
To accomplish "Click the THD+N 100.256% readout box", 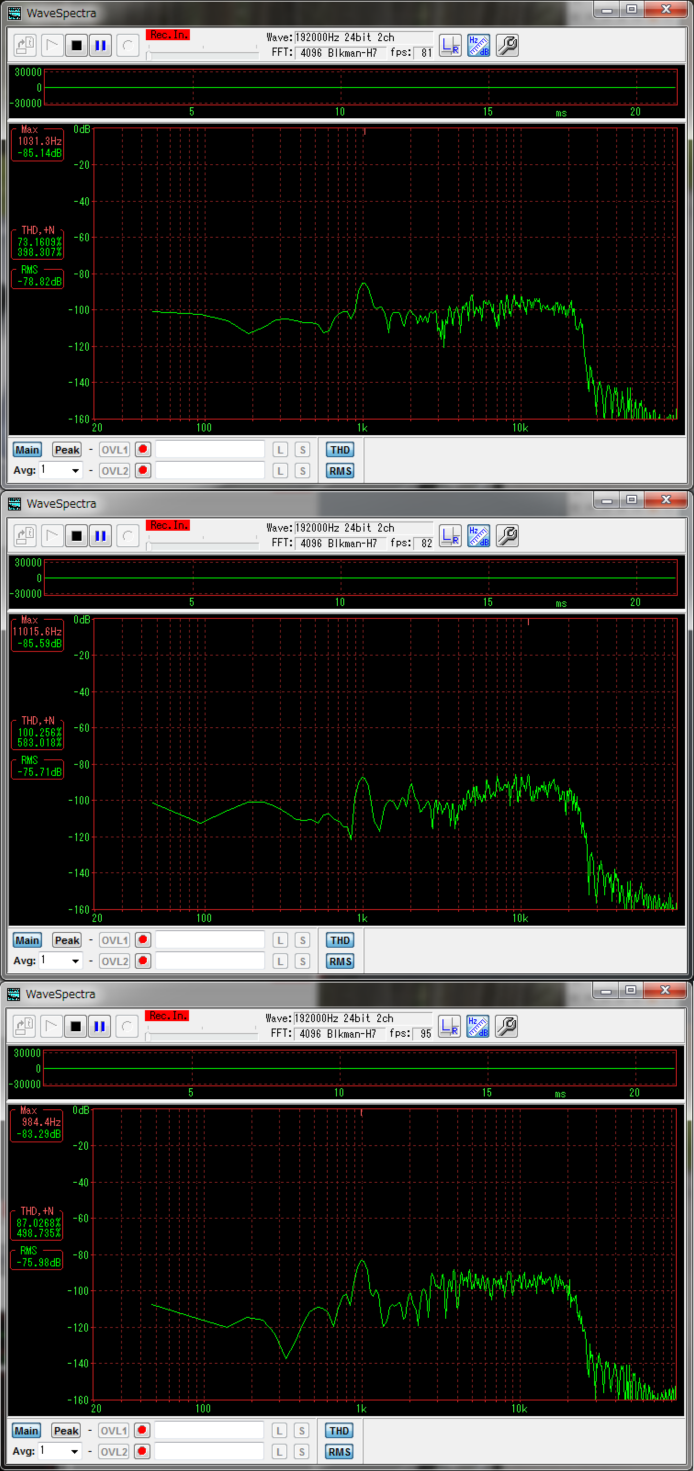I will [38, 732].
